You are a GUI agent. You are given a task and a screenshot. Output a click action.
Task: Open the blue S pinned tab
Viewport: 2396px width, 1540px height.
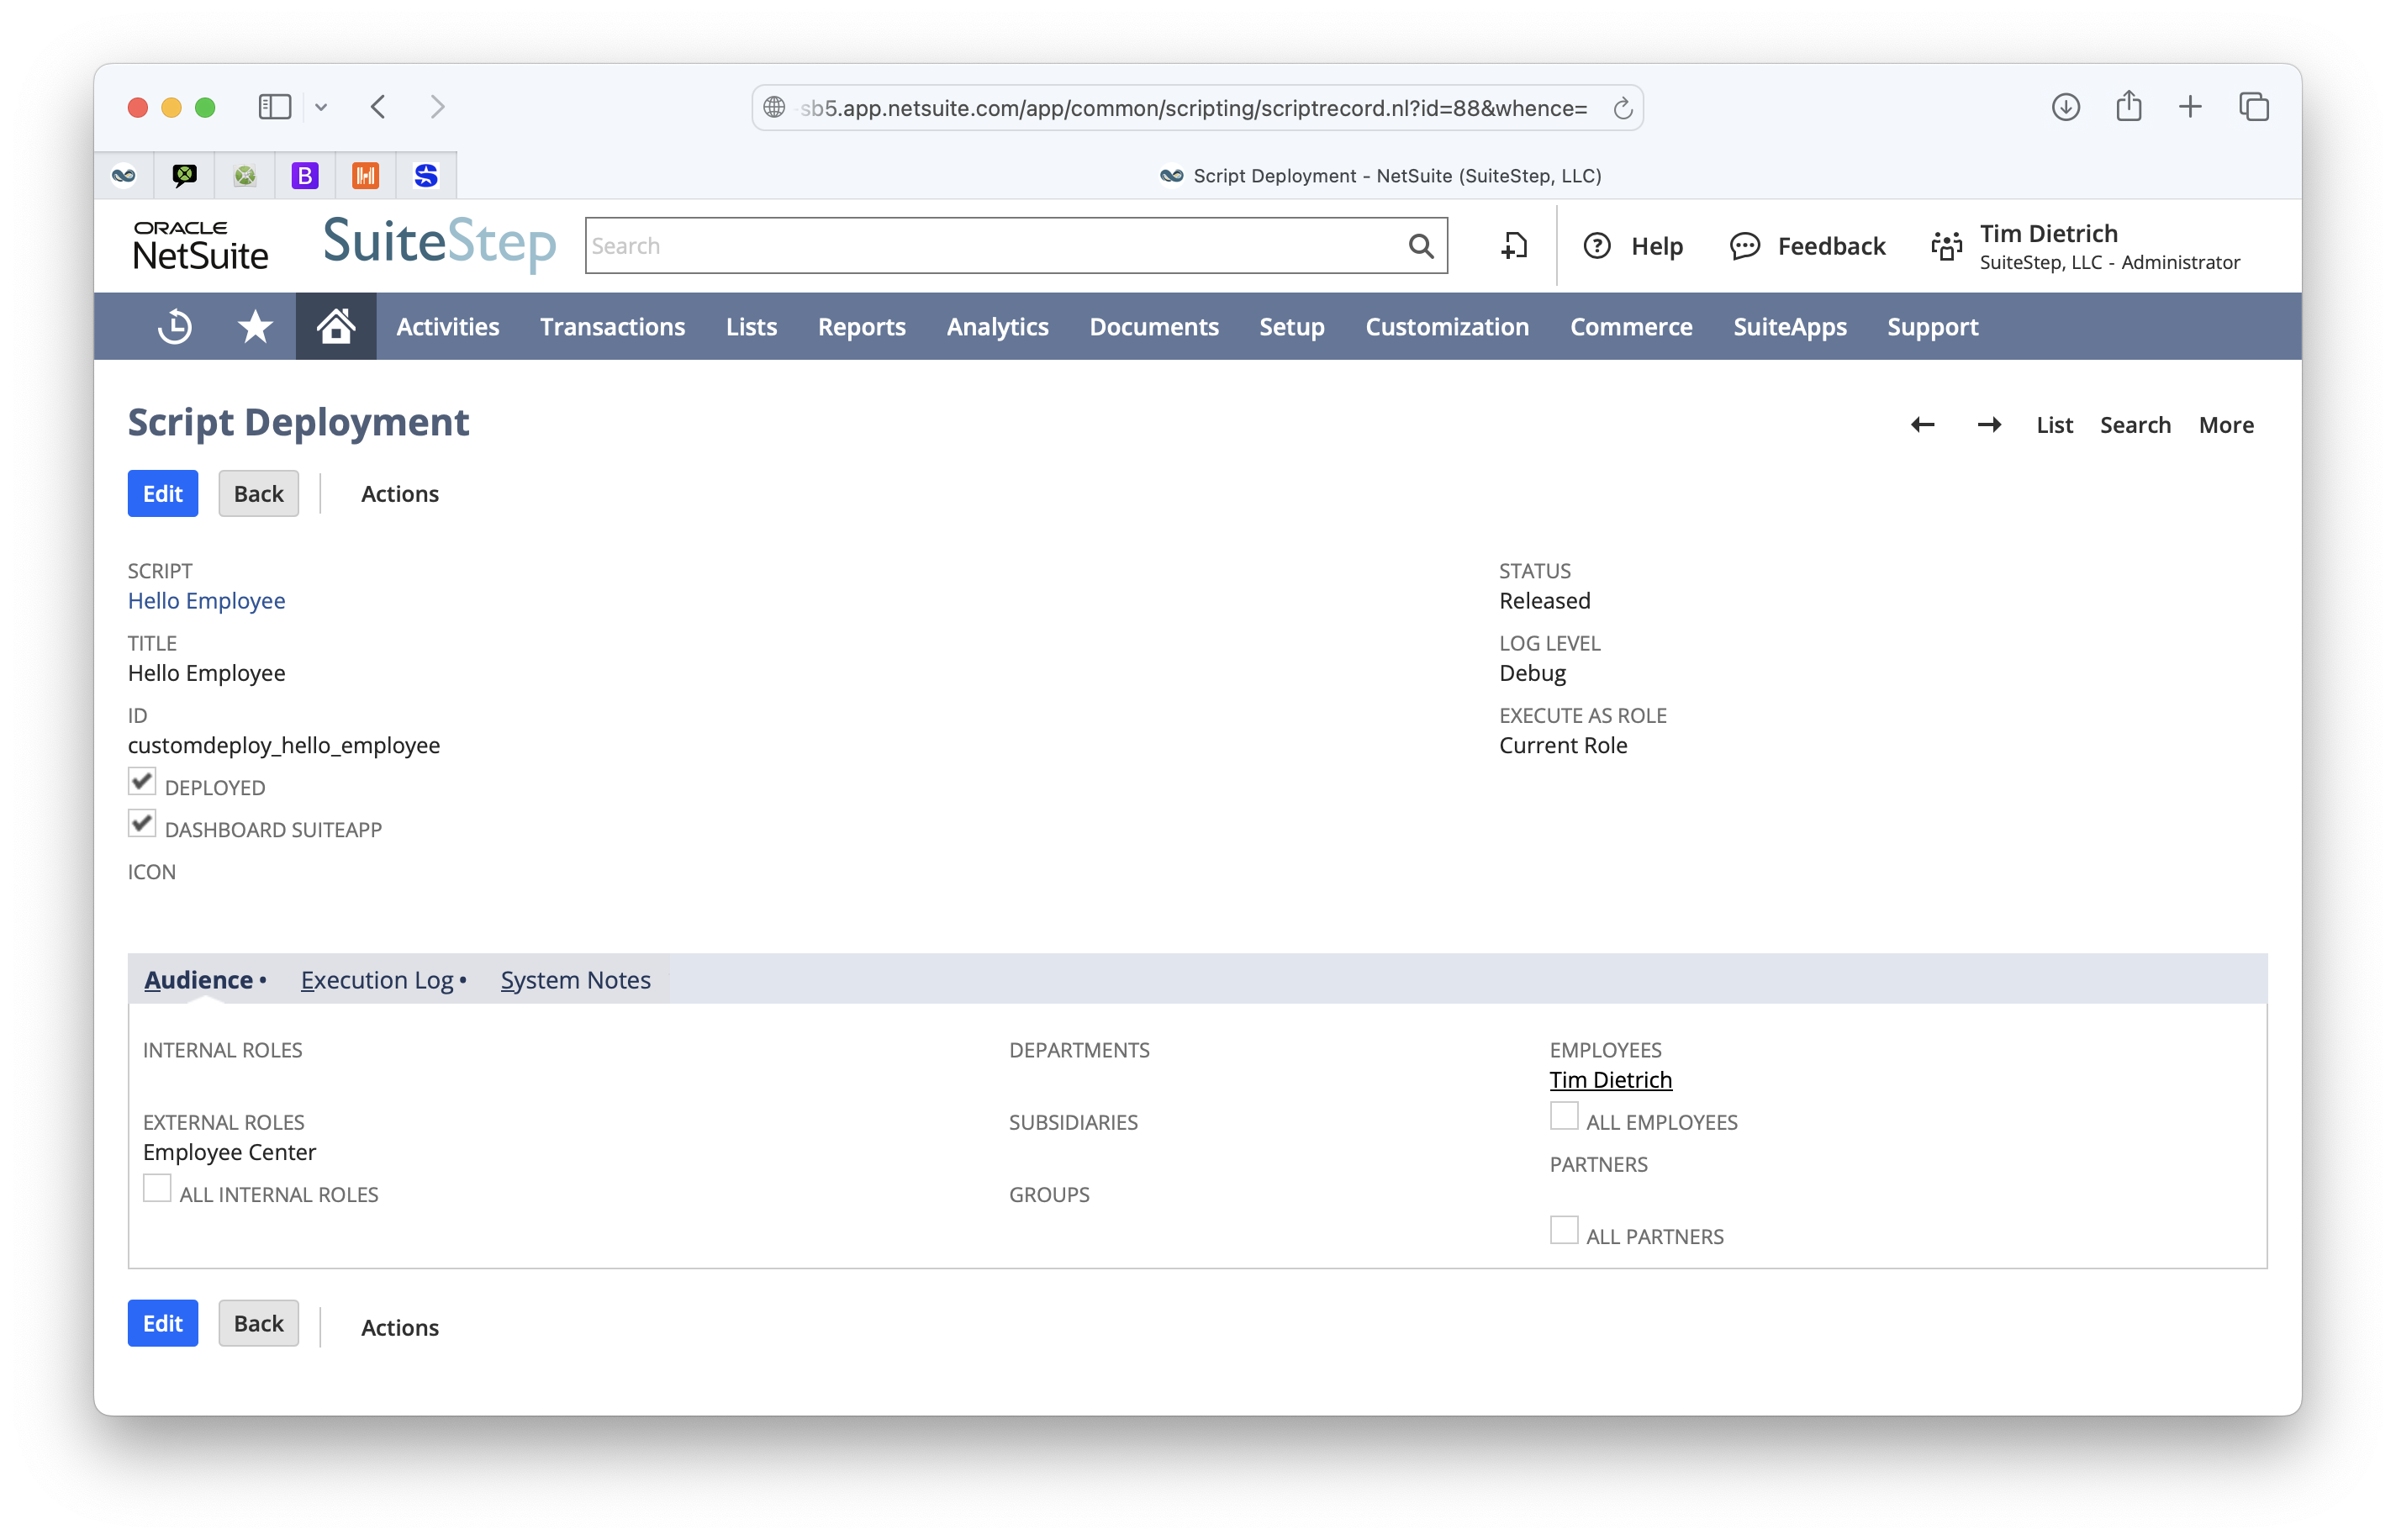coord(426,176)
